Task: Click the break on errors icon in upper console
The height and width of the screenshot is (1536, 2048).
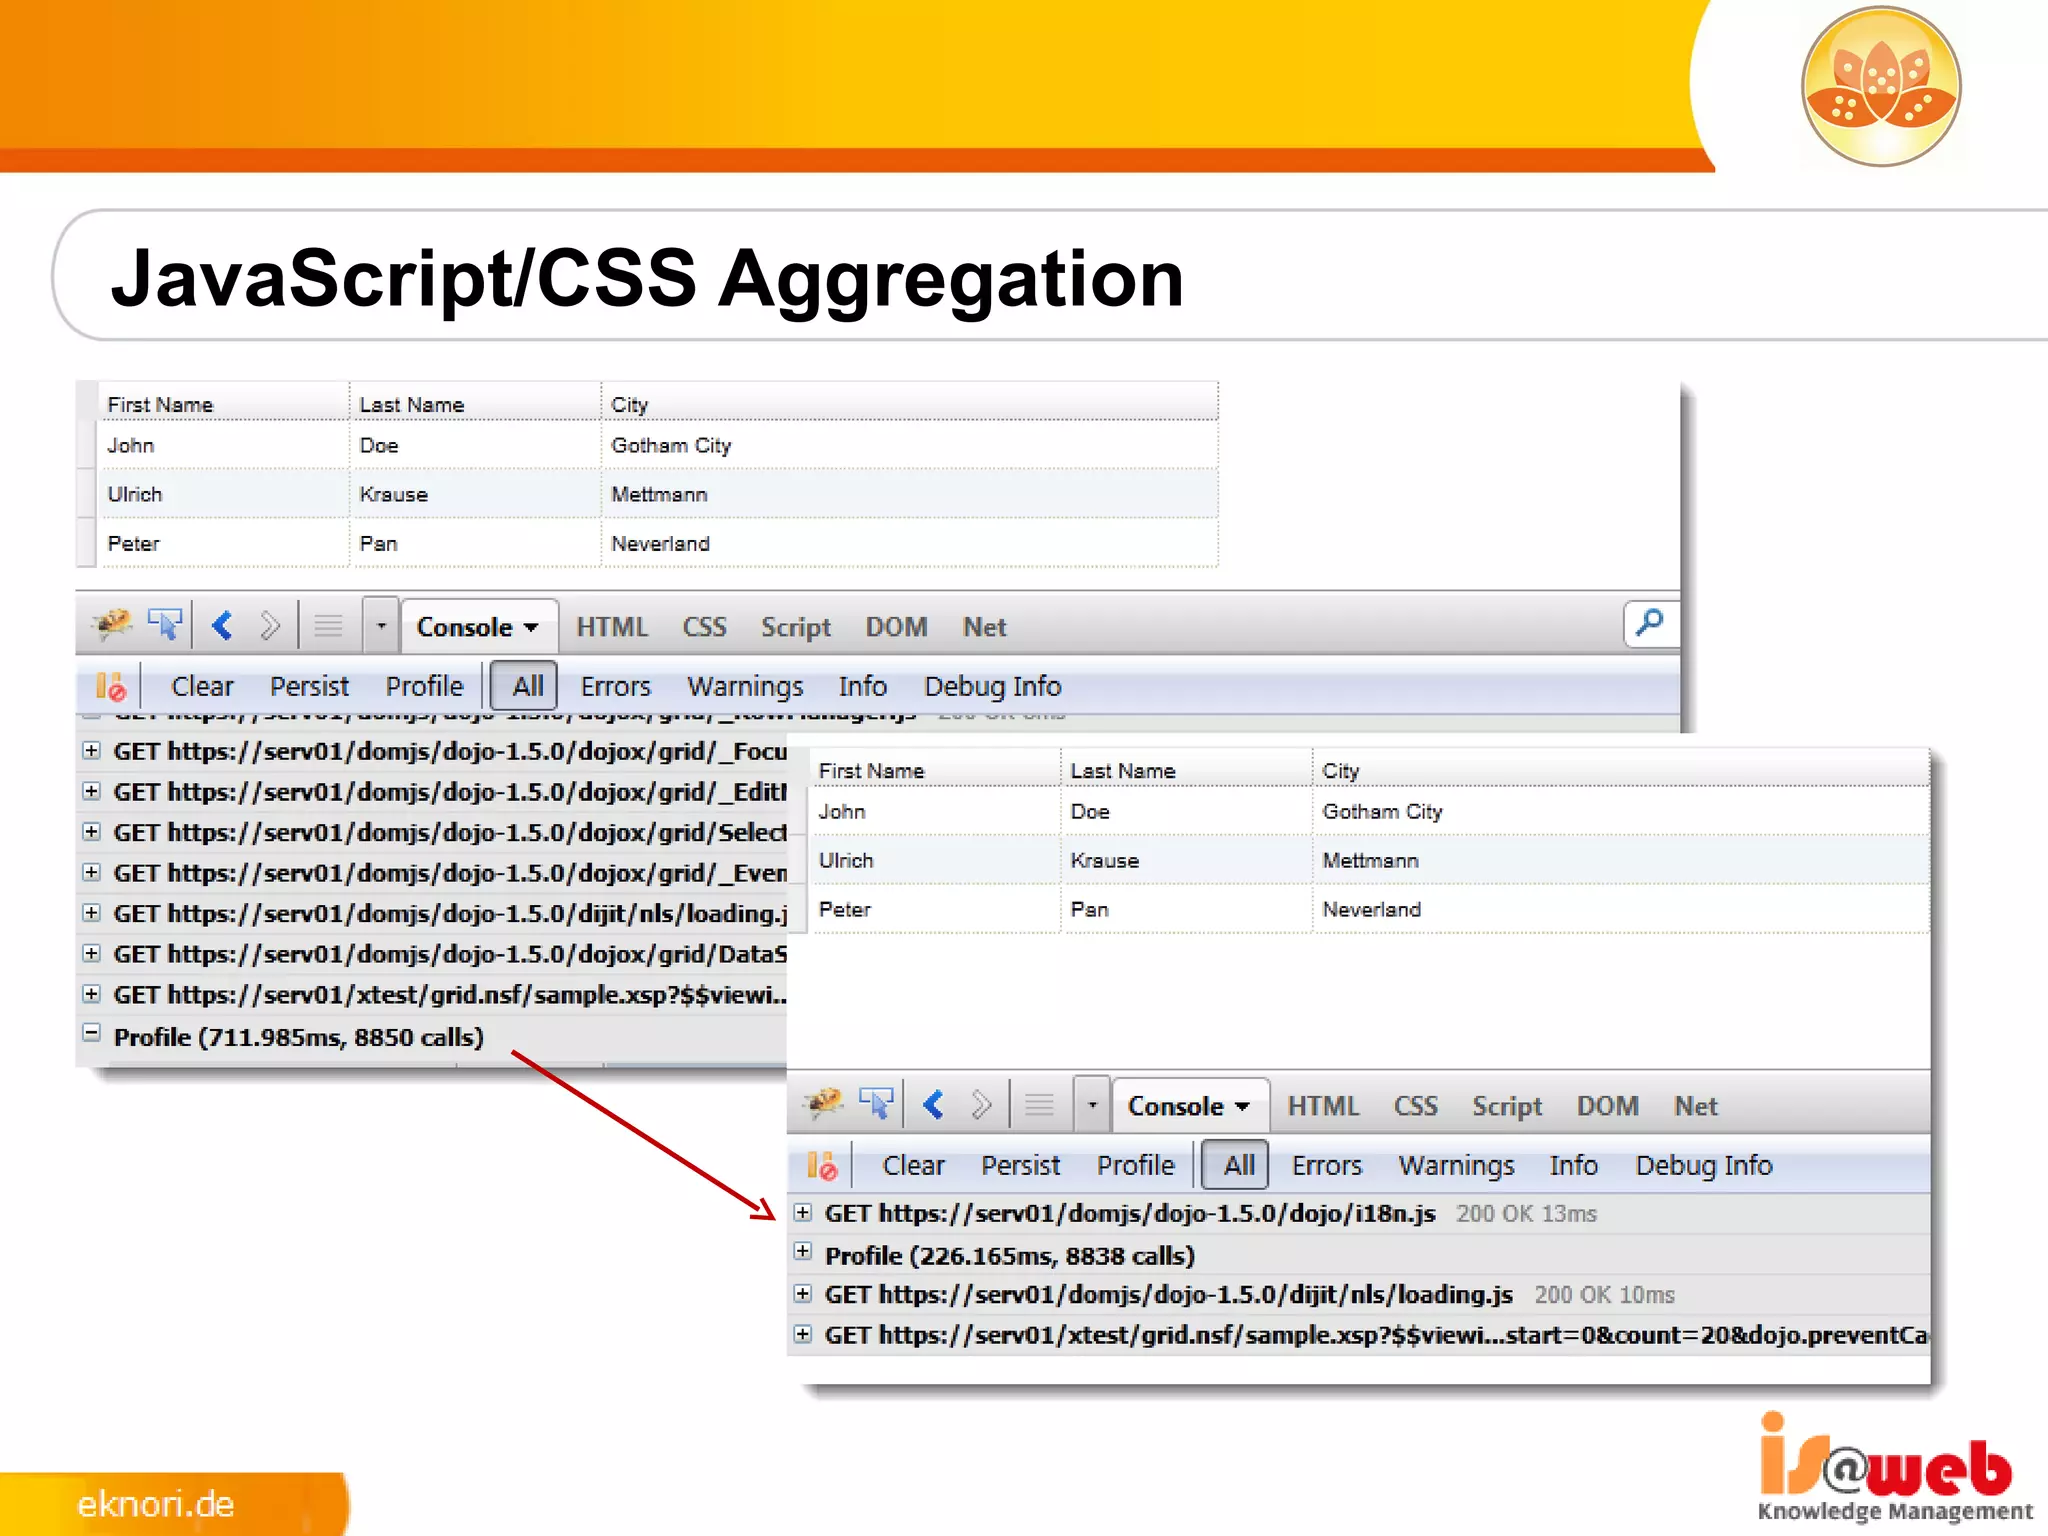Action: tap(110, 686)
